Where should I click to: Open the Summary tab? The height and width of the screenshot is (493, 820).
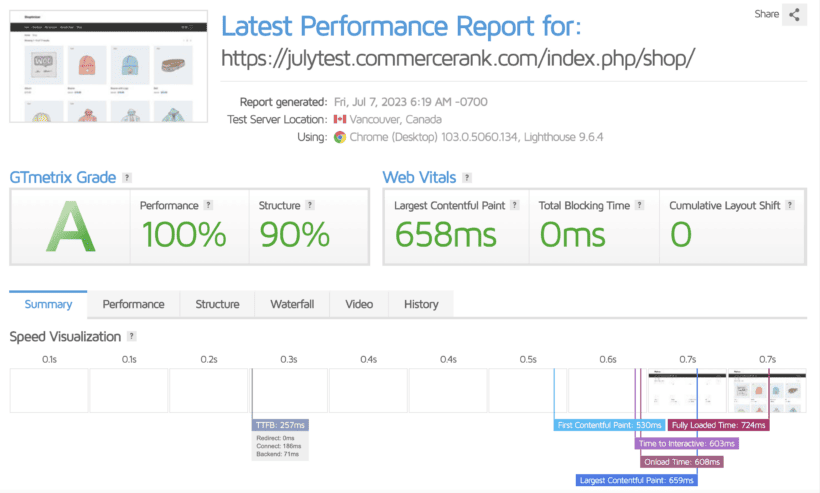click(x=48, y=304)
